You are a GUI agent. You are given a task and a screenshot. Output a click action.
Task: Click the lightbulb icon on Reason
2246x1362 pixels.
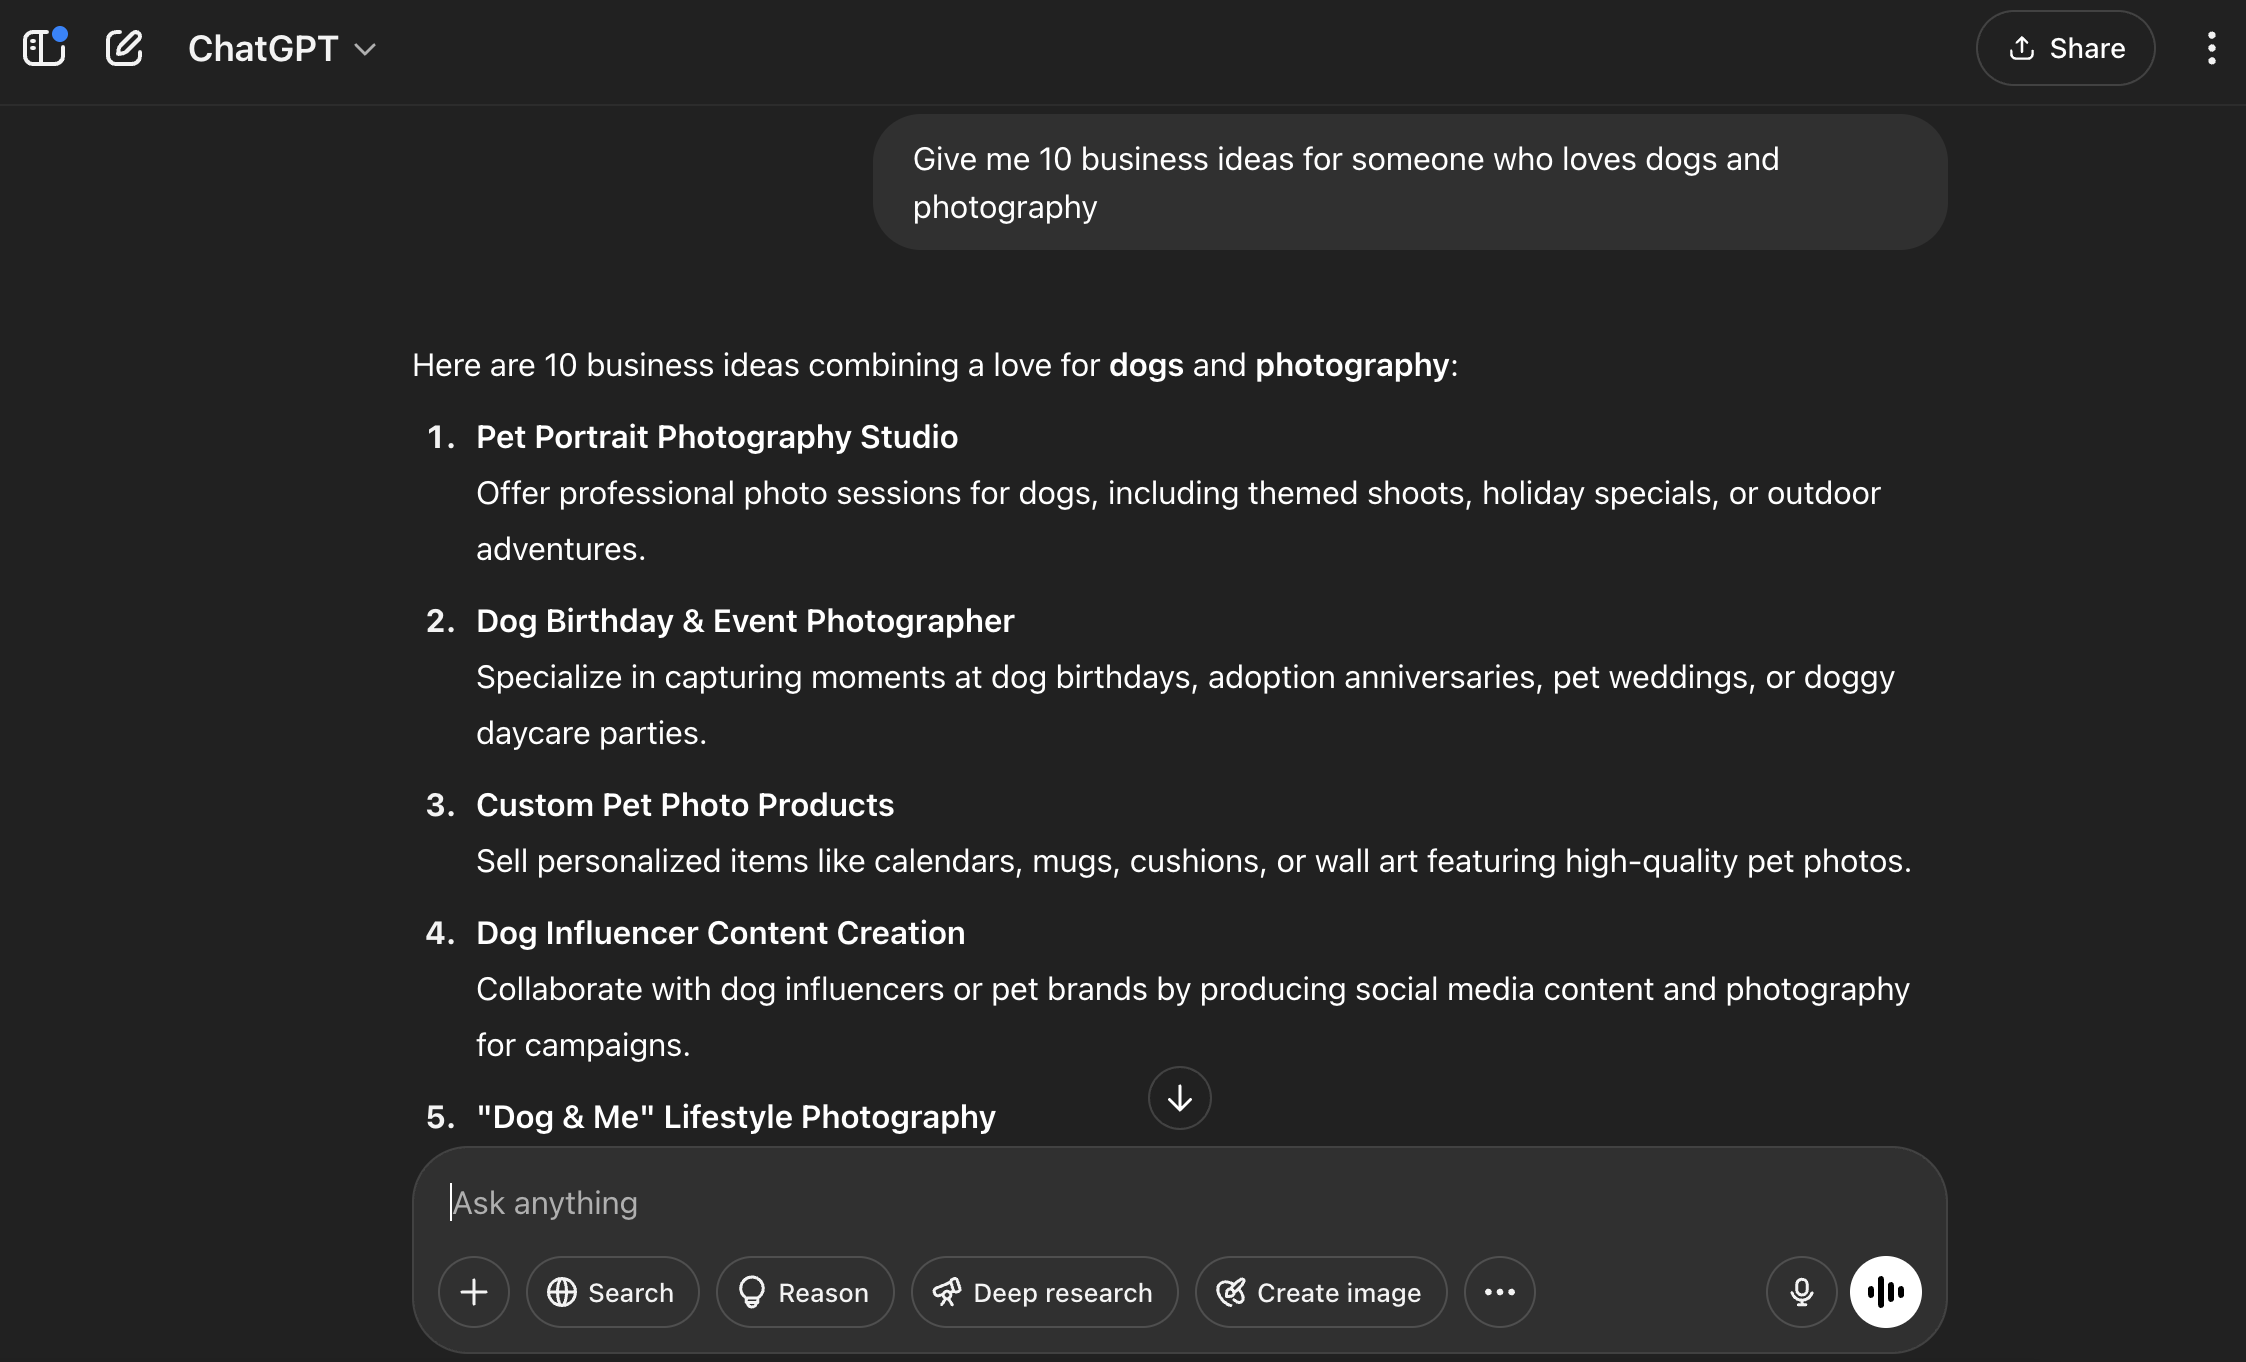(751, 1292)
